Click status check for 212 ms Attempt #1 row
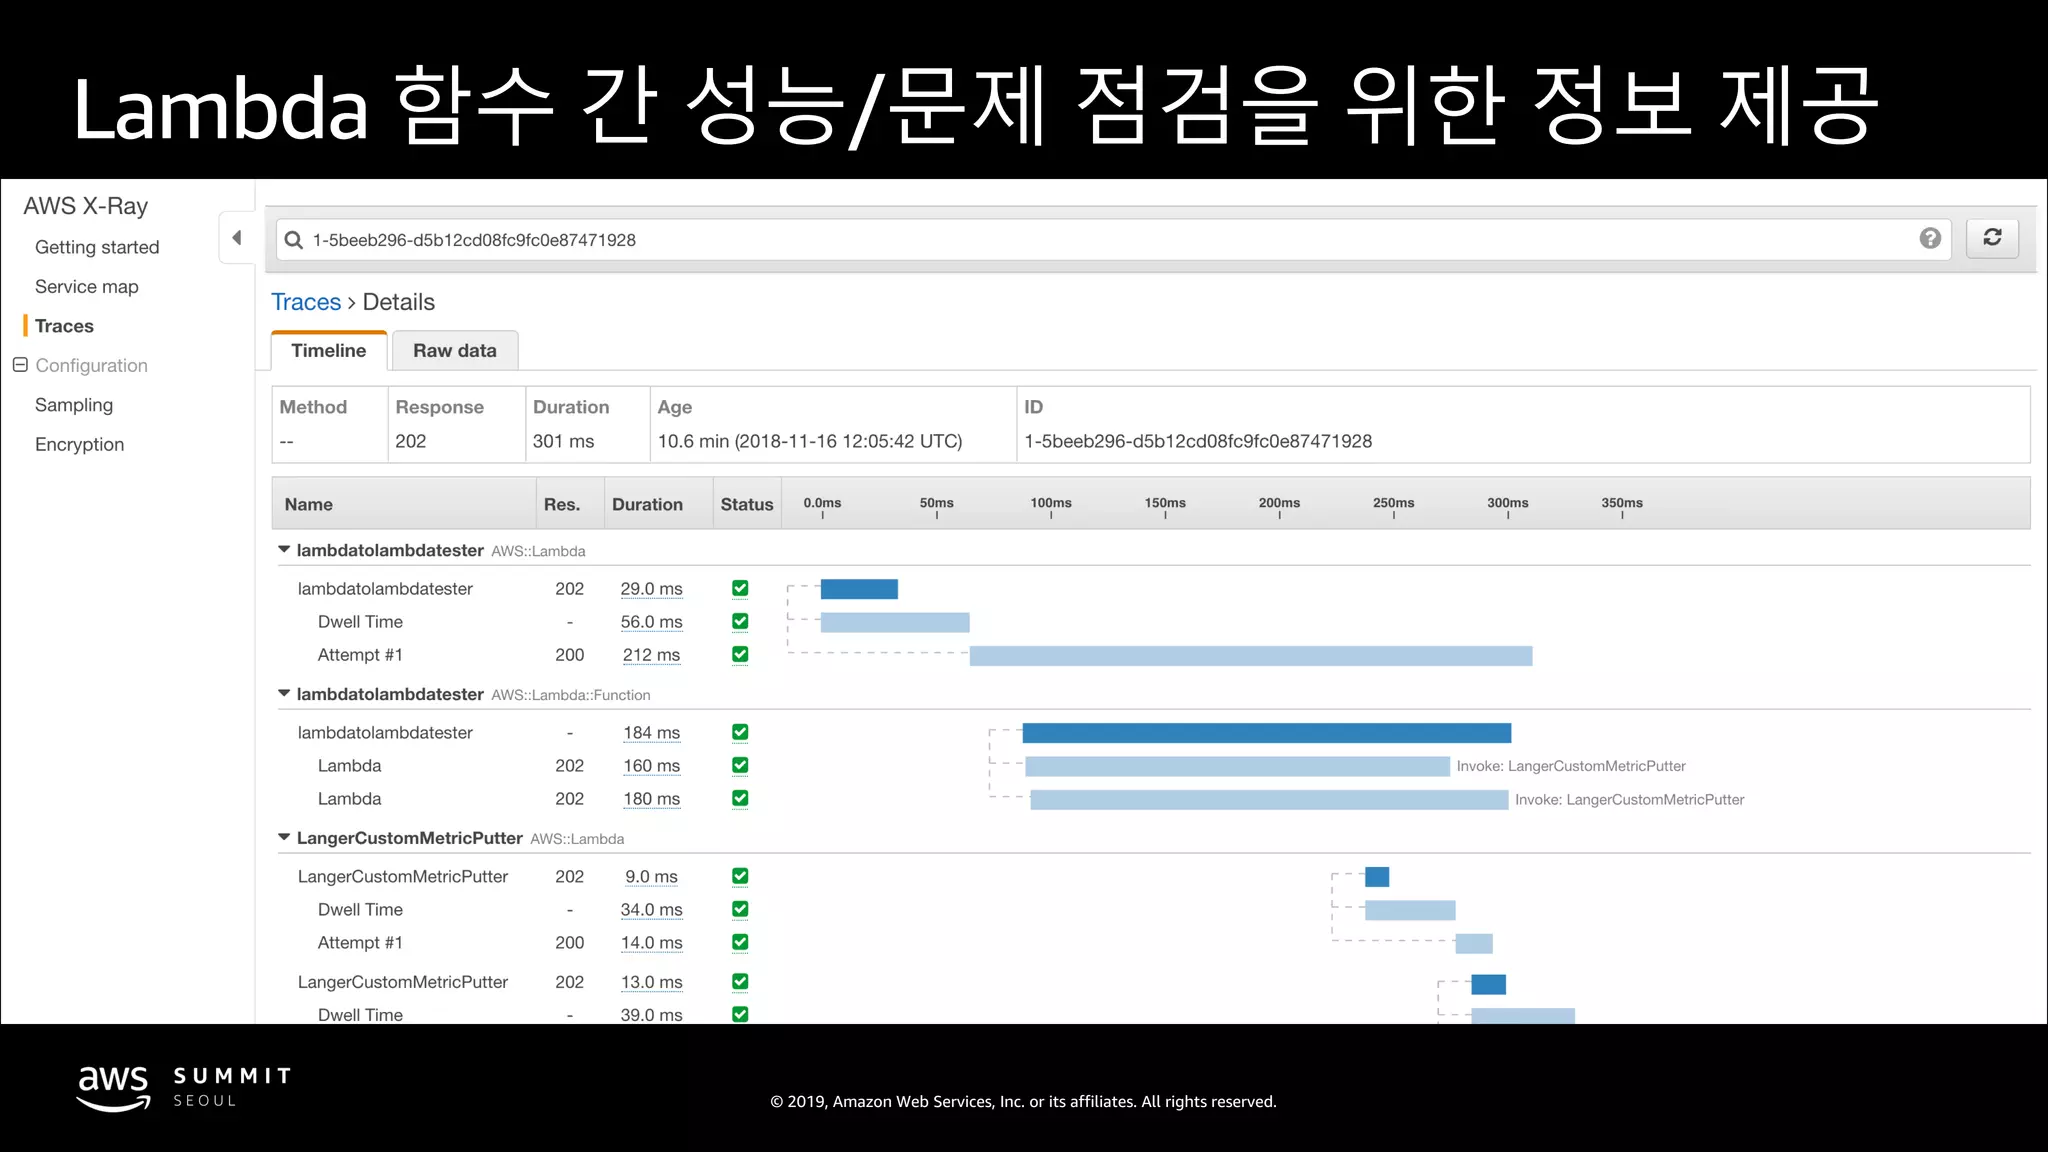Screen dimensions: 2048x1152 tap(740, 655)
